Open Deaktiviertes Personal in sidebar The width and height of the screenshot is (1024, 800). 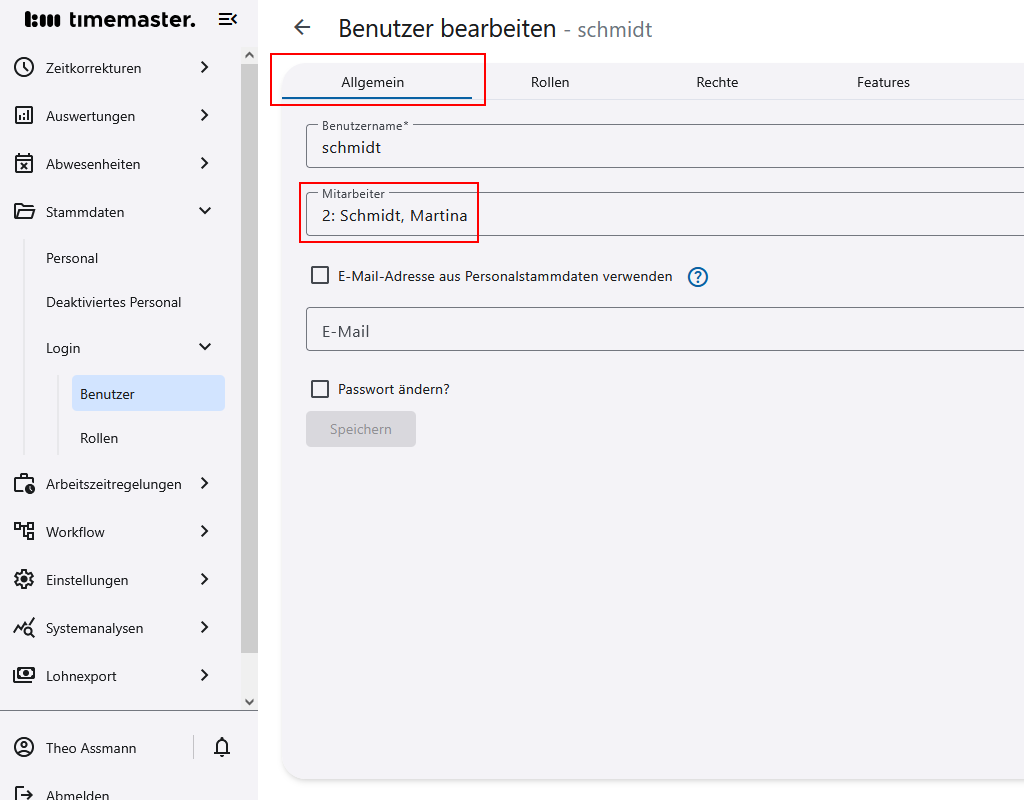pos(114,302)
